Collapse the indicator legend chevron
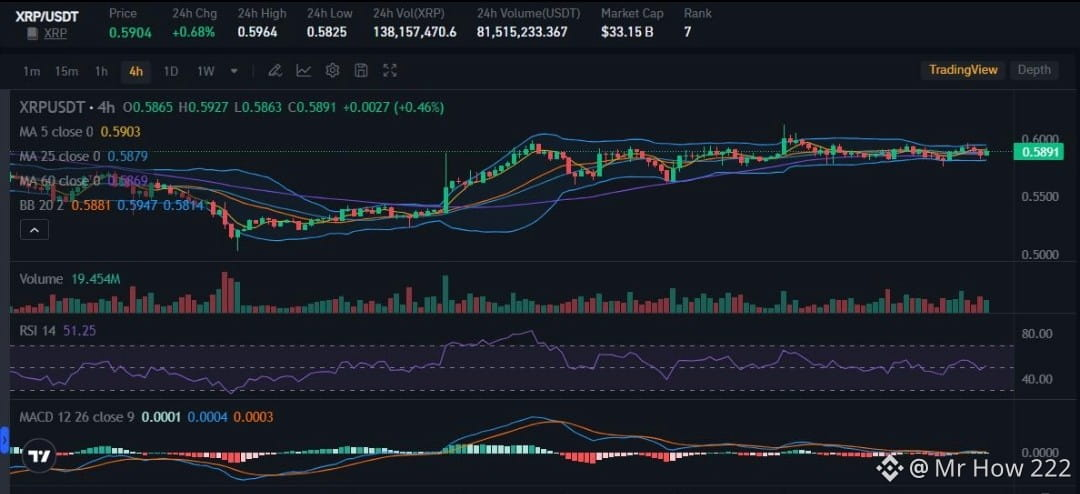 (x=34, y=230)
